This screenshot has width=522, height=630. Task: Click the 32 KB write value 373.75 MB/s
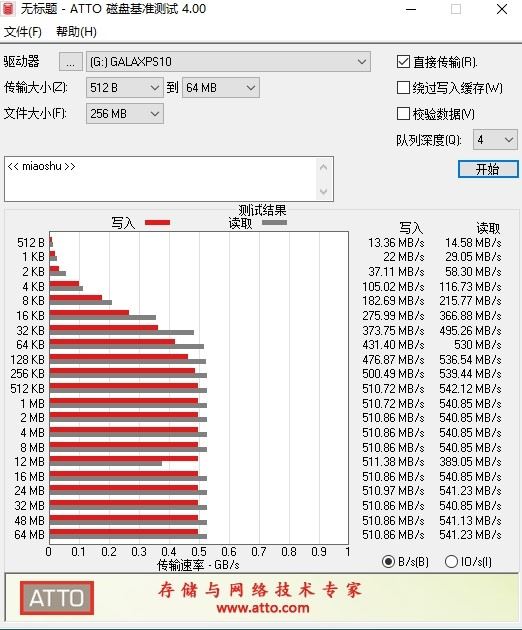[x=393, y=330]
